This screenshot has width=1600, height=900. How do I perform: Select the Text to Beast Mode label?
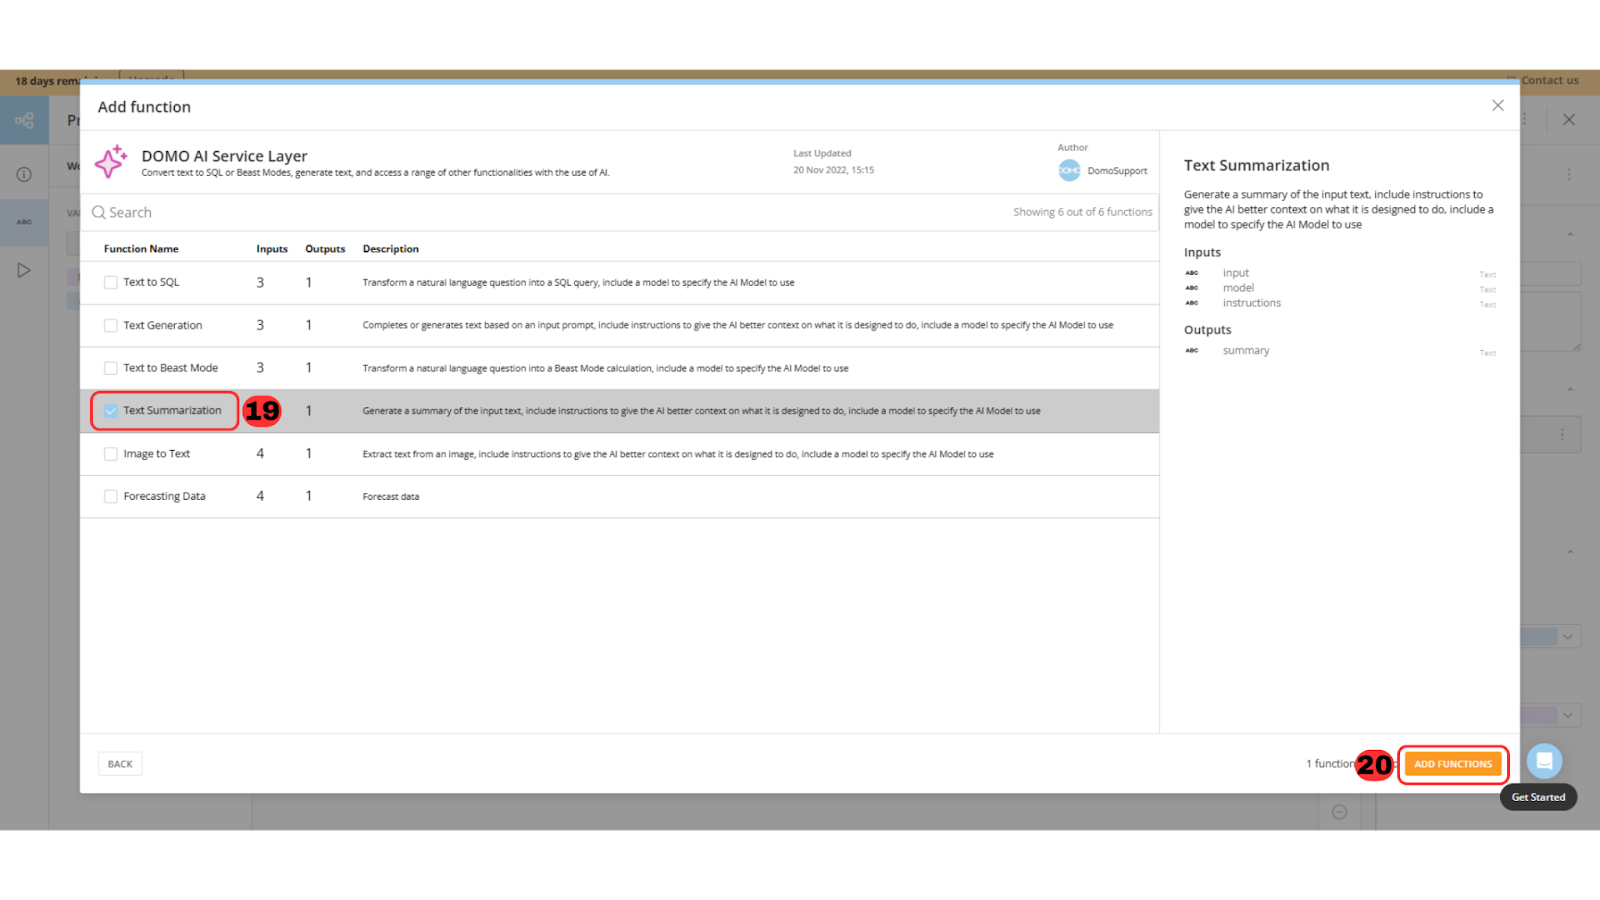pyautogui.click(x=171, y=368)
